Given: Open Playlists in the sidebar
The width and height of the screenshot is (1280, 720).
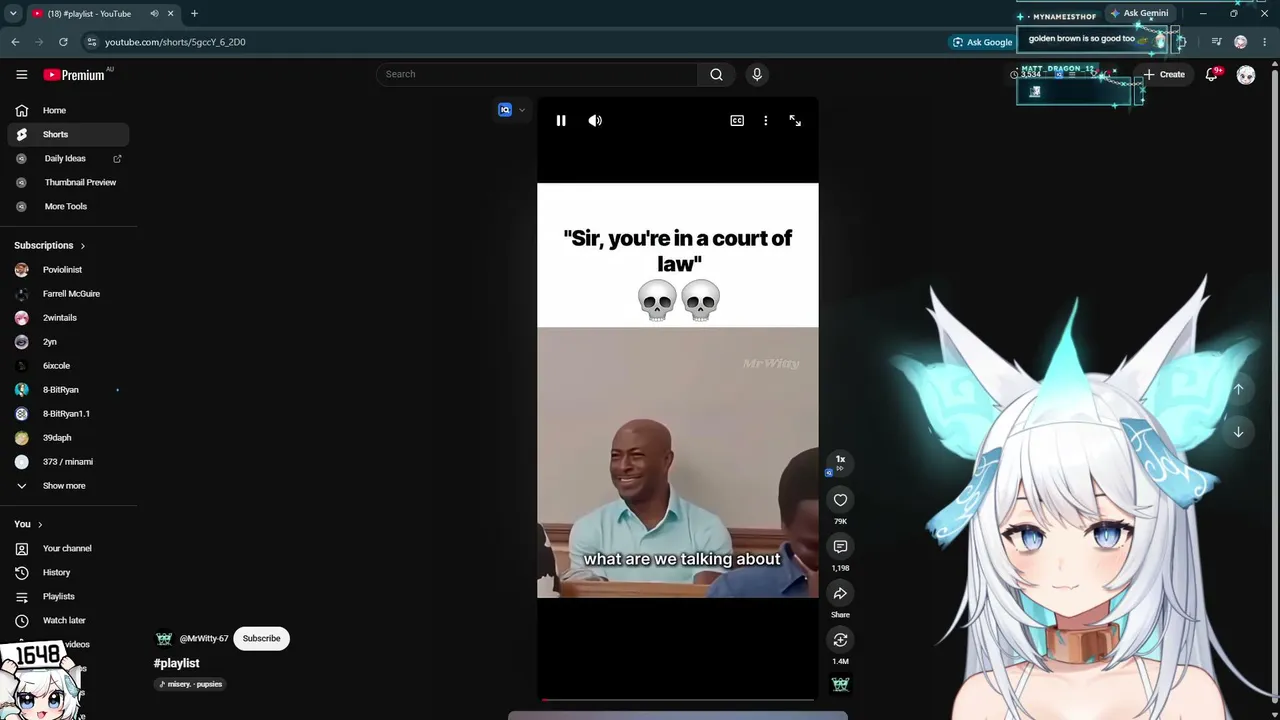Looking at the screenshot, I should (x=68, y=597).
